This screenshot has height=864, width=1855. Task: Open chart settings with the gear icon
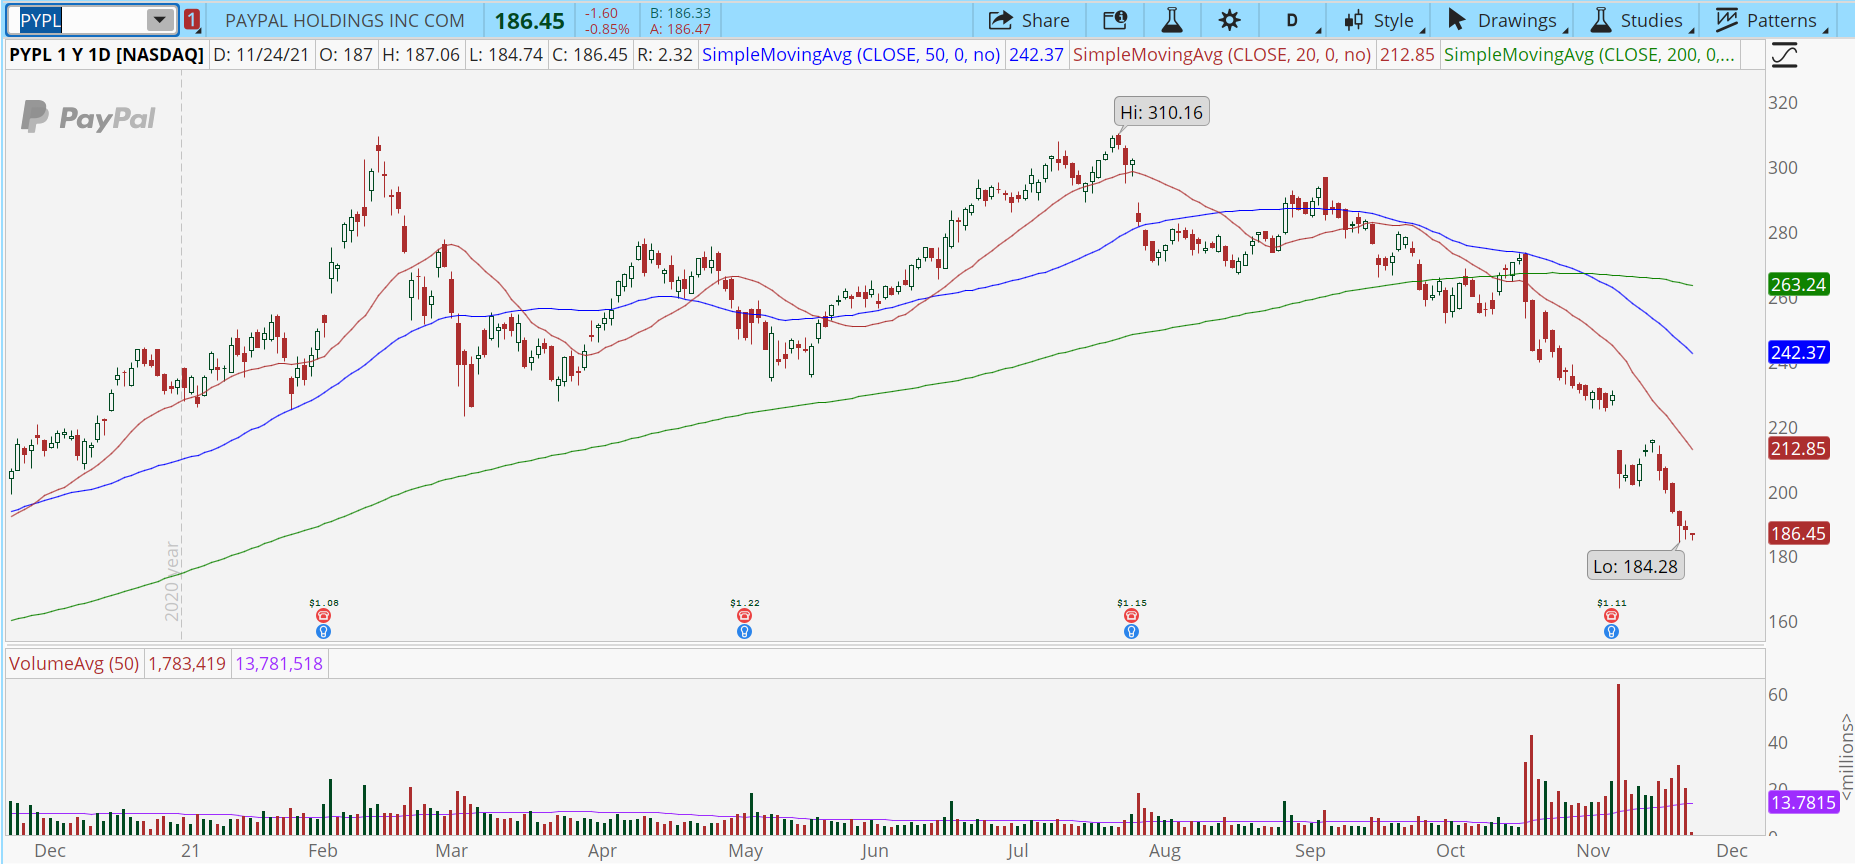pos(1230,20)
